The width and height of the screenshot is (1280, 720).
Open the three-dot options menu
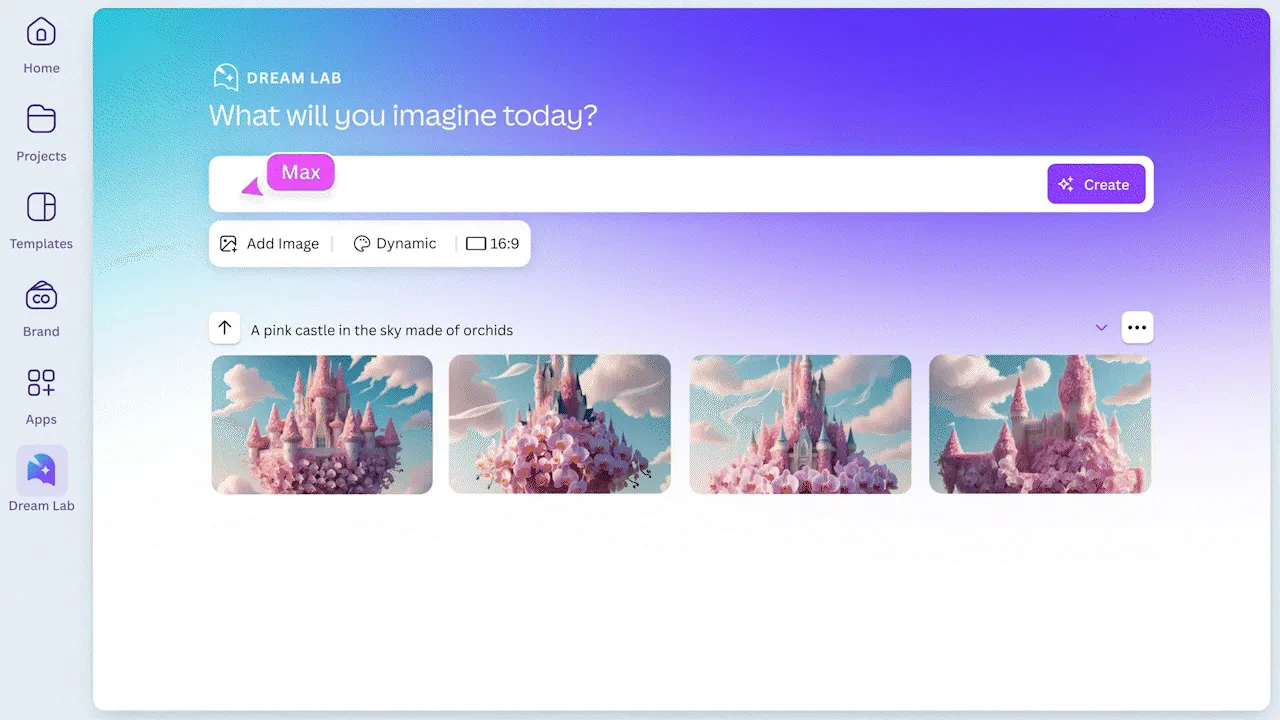pos(1137,327)
